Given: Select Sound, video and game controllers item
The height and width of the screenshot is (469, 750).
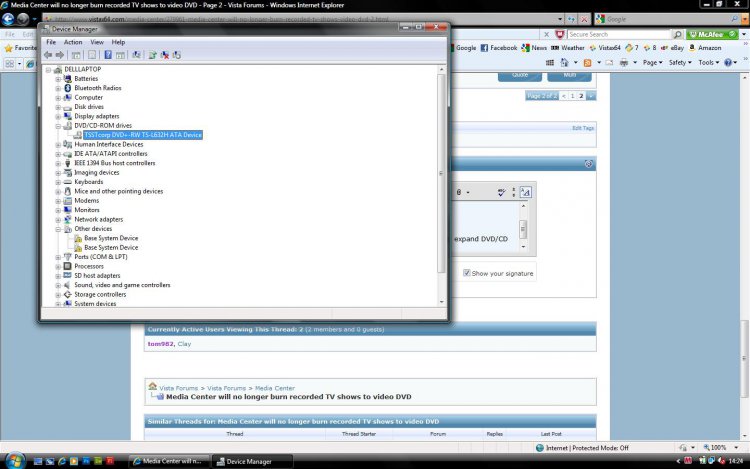Looking at the screenshot, I should pos(122,285).
